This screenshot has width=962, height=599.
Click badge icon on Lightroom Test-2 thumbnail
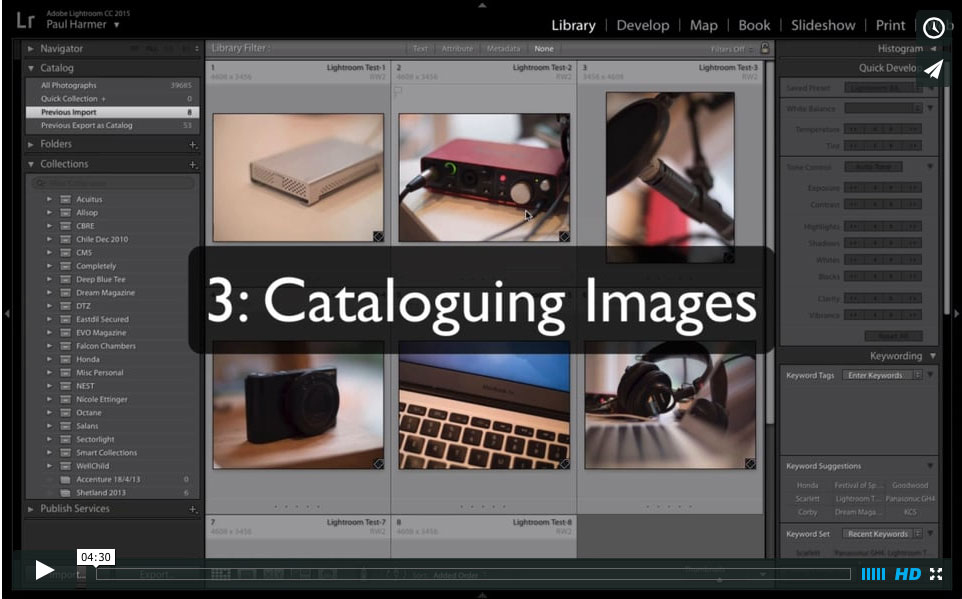point(564,236)
